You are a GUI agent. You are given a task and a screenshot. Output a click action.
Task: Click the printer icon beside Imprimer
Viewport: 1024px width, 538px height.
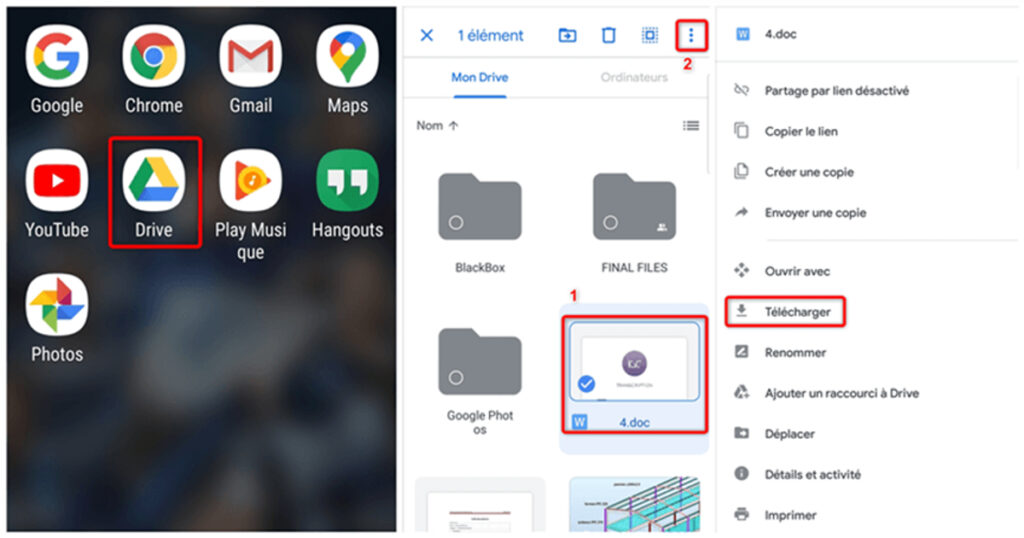pos(741,514)
